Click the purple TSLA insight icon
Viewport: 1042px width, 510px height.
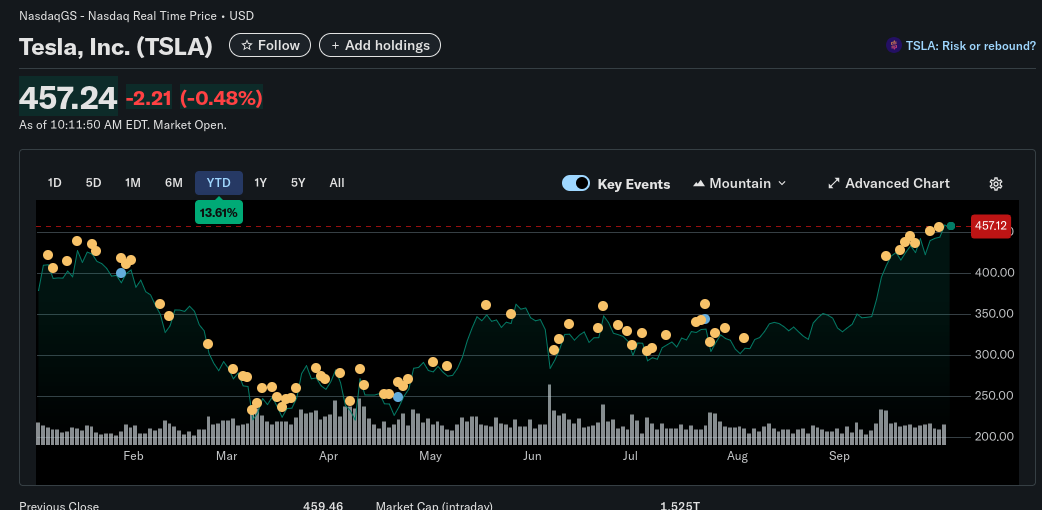click(x=893, y=46)
